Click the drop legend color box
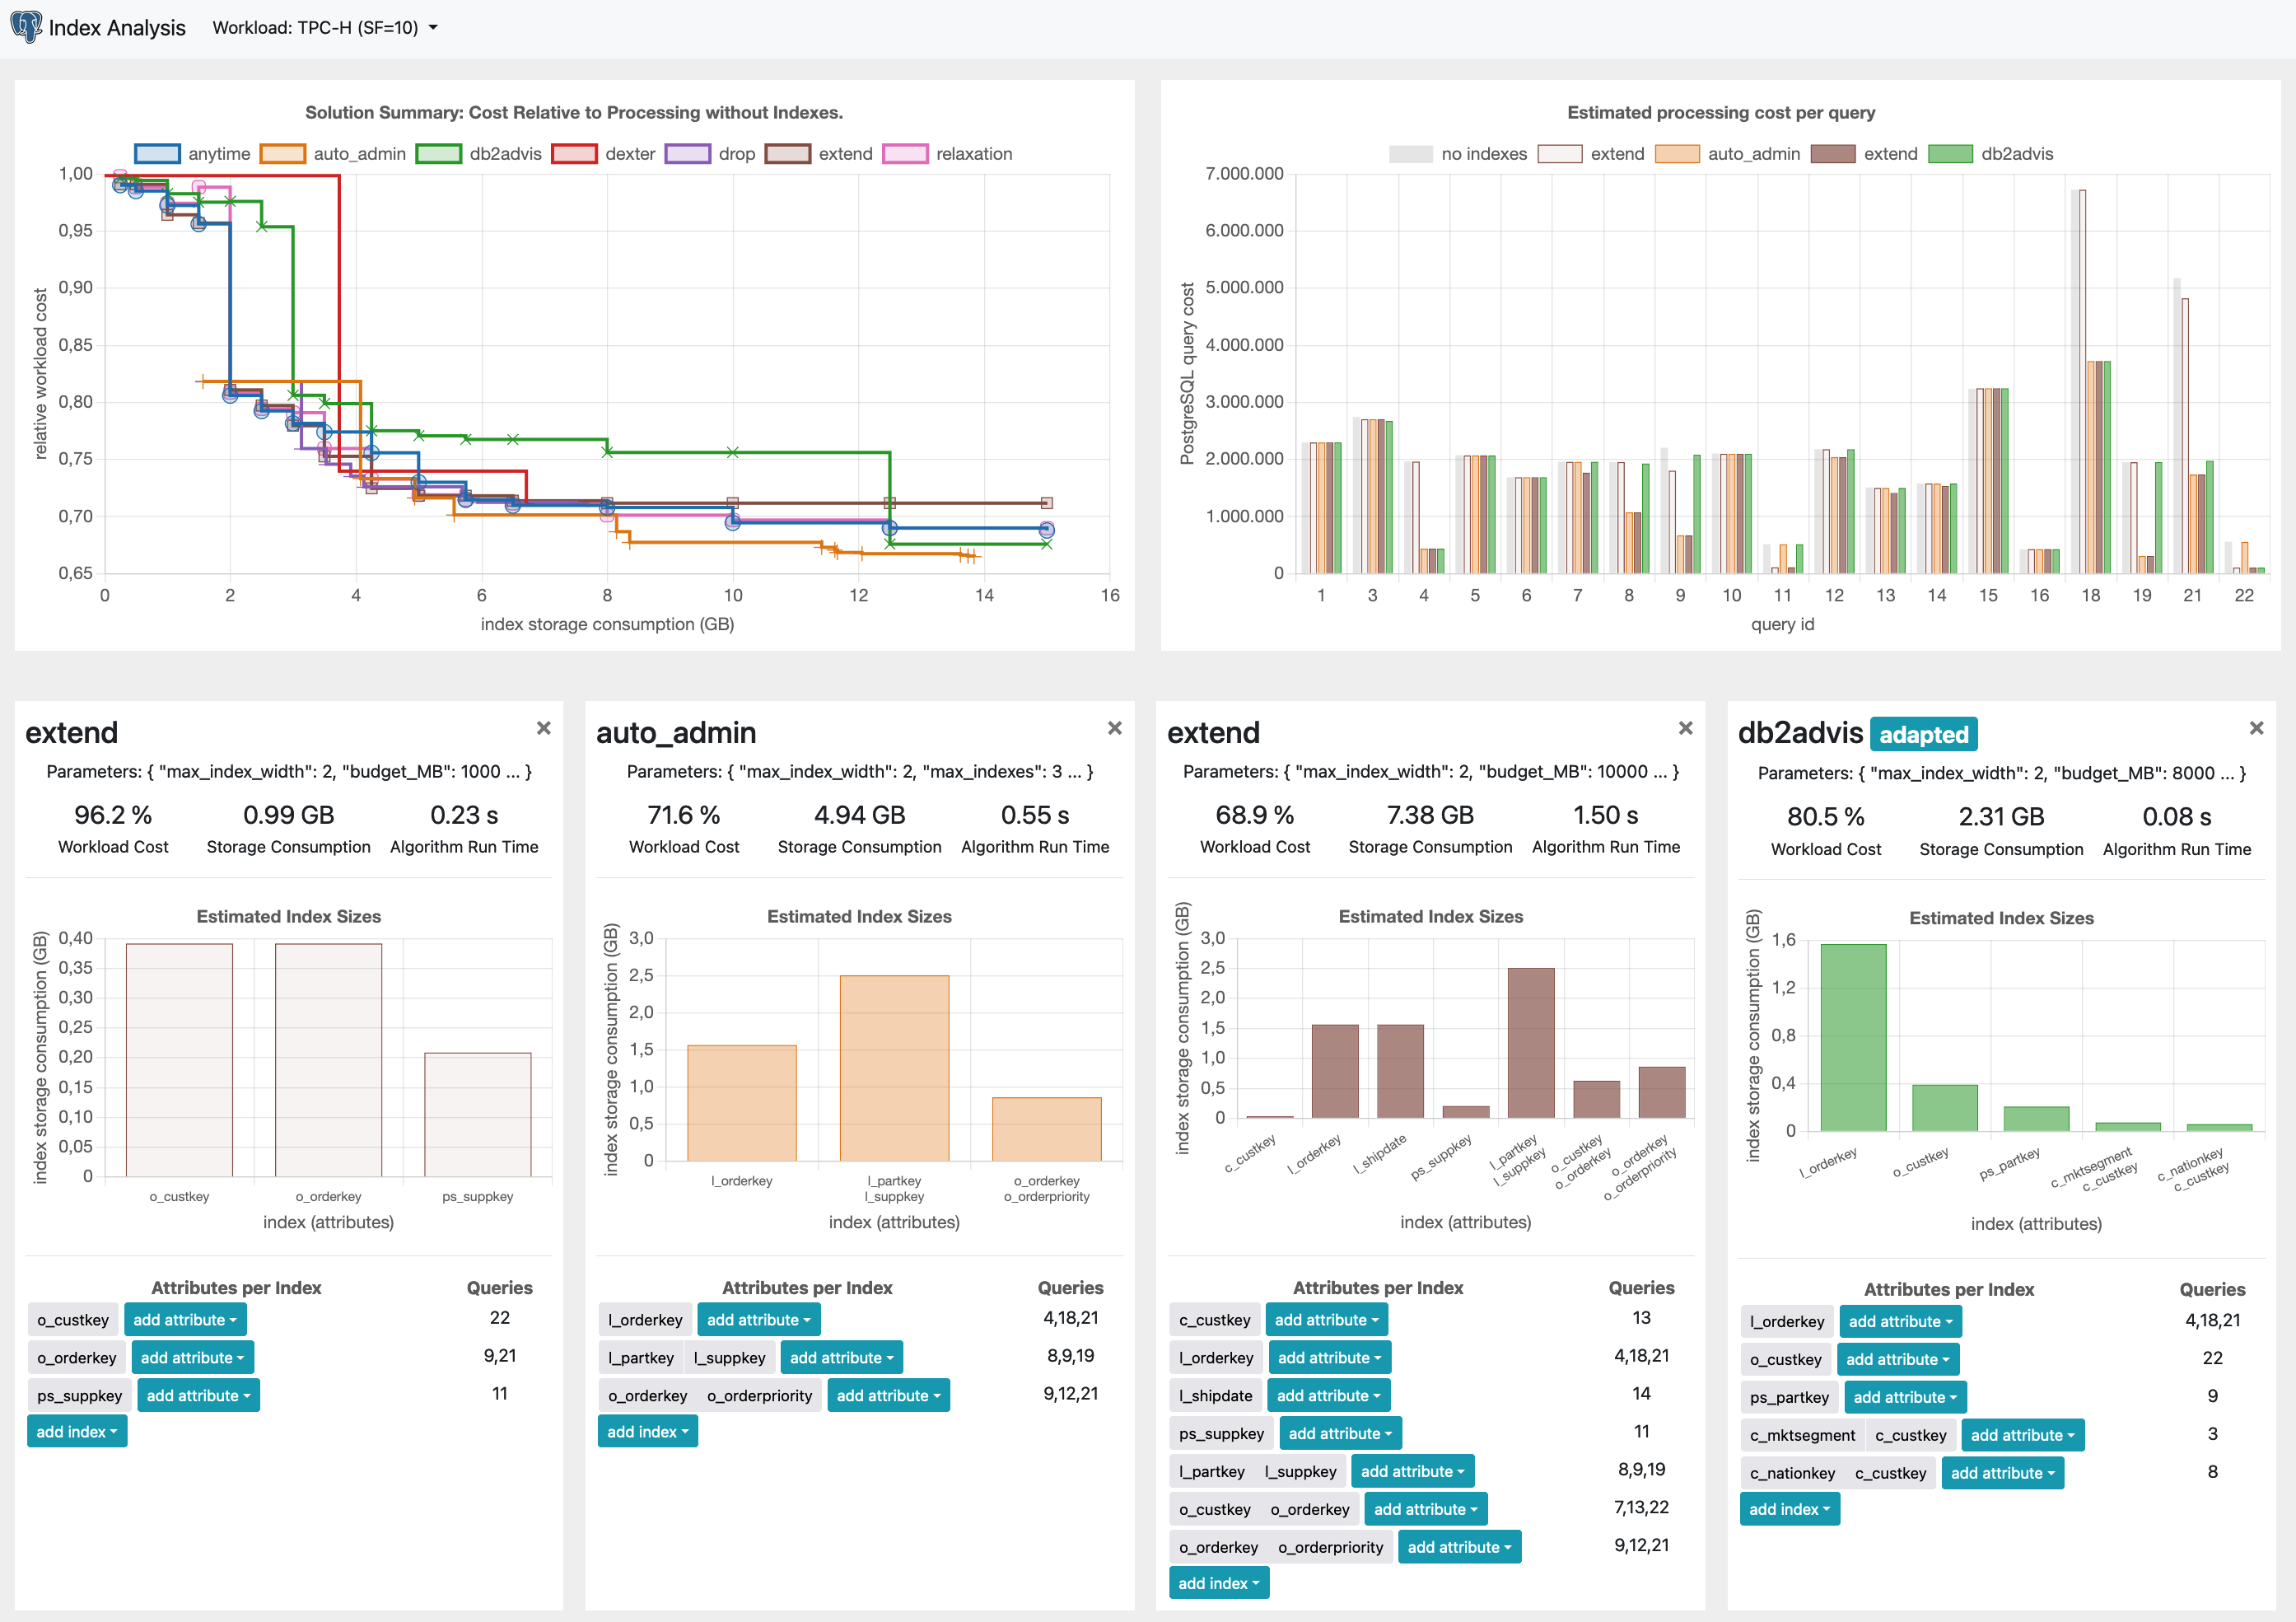The width and height of the screenshot is (2296, 1622). click(688, 154)
